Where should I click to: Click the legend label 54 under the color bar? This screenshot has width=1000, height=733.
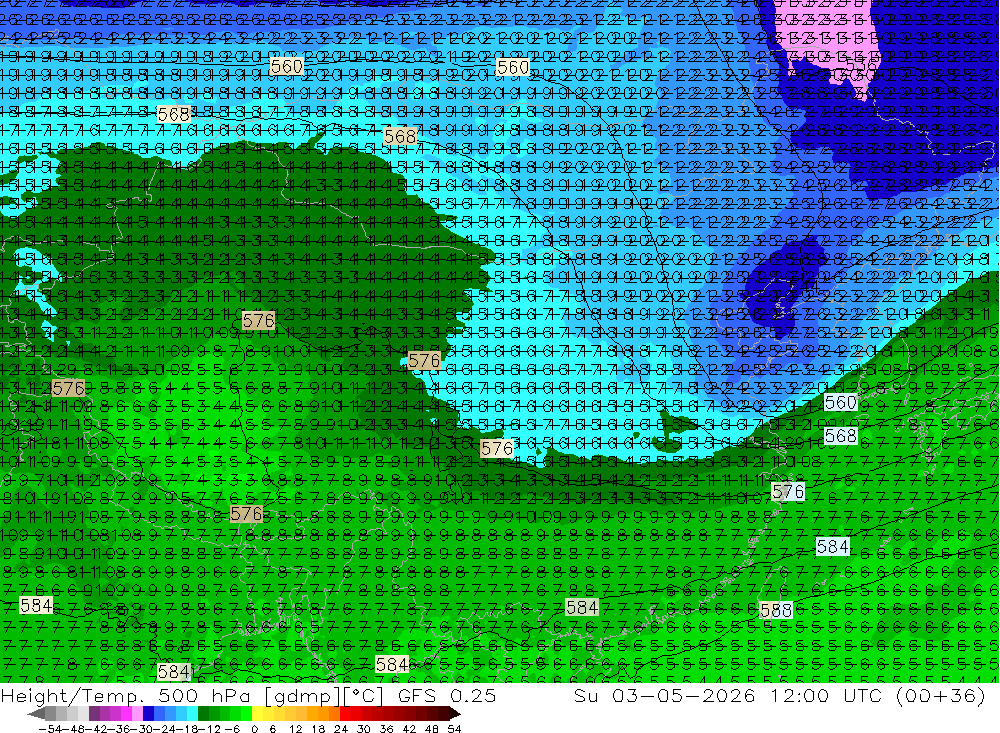(454, 729)
